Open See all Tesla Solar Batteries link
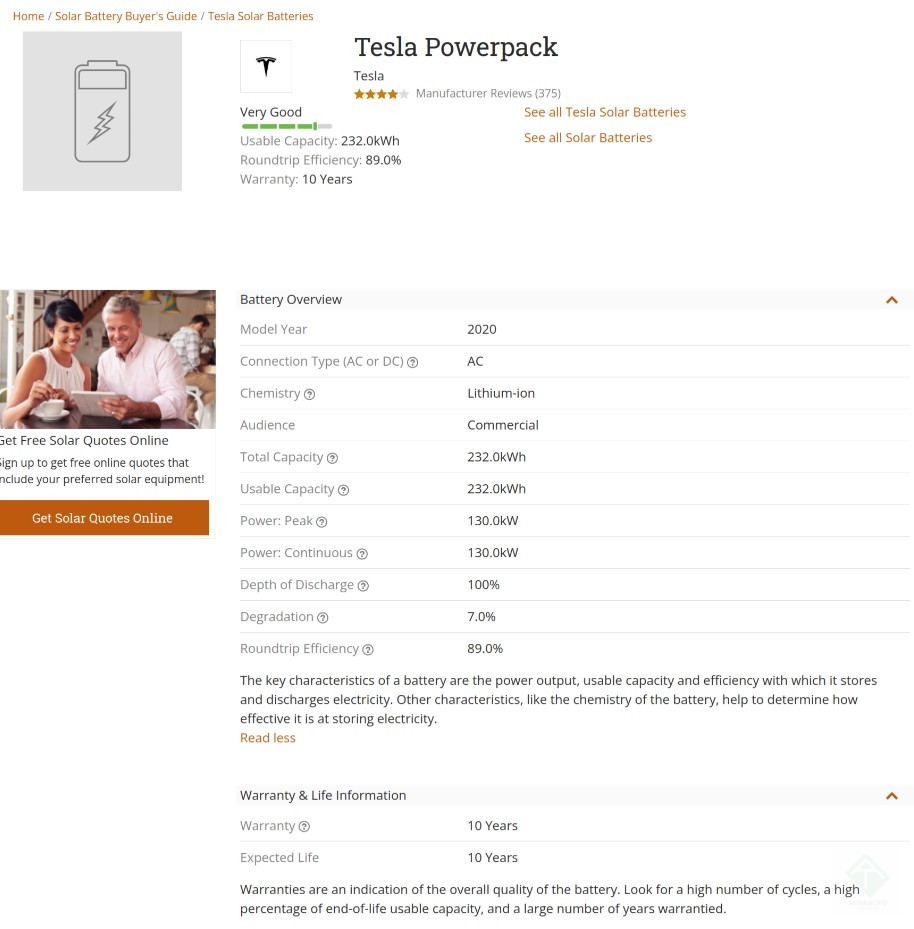This screenshot has height=929, width=914. pyautogui.click(x=605, y=112)
